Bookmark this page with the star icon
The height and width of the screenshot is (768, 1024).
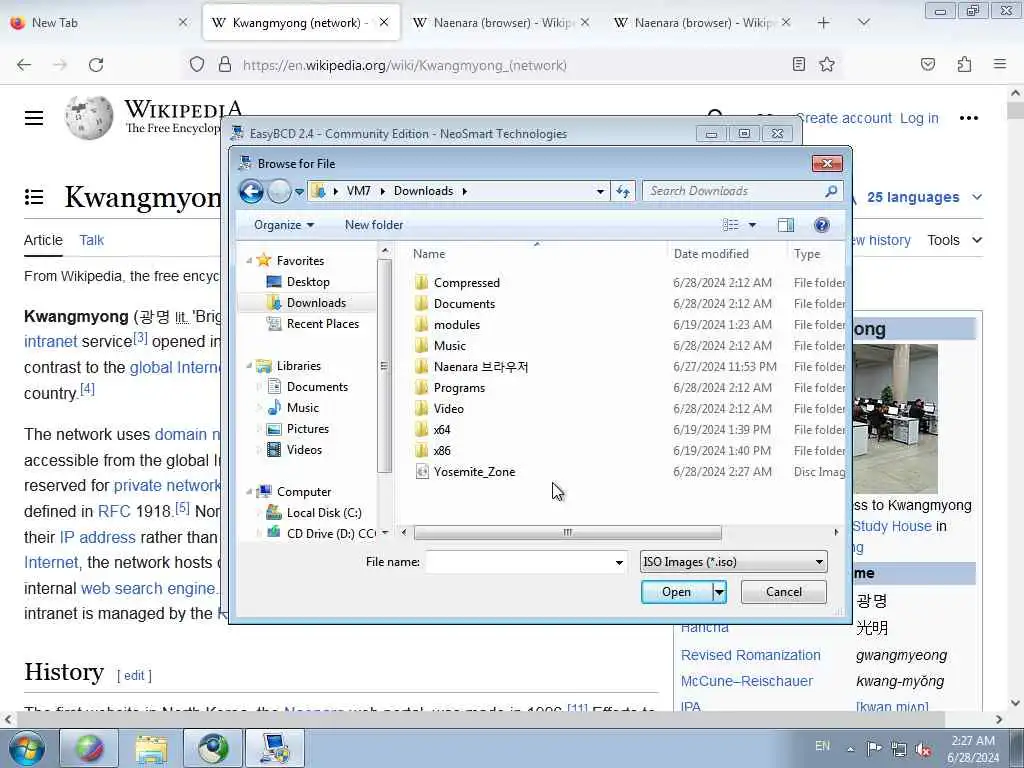[827, 64]
